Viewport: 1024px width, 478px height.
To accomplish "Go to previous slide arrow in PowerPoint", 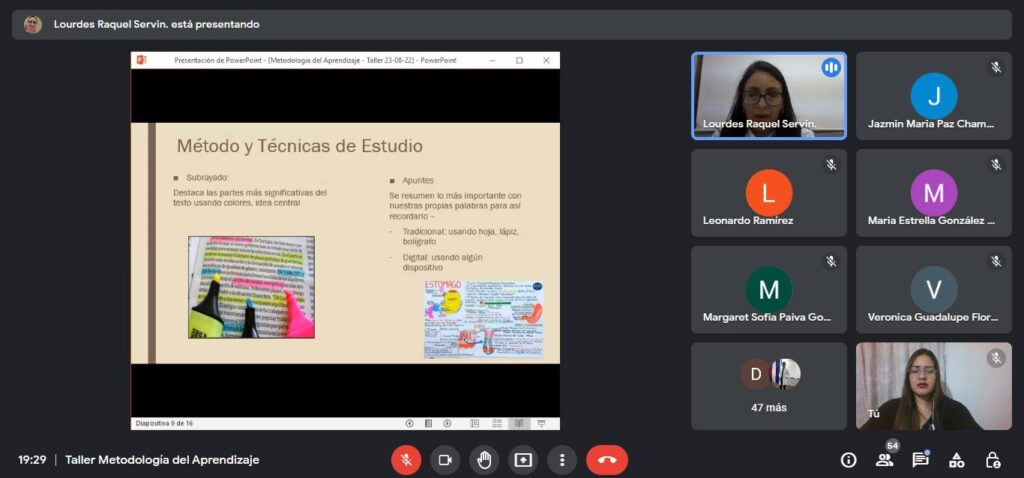I will [410, 423].
